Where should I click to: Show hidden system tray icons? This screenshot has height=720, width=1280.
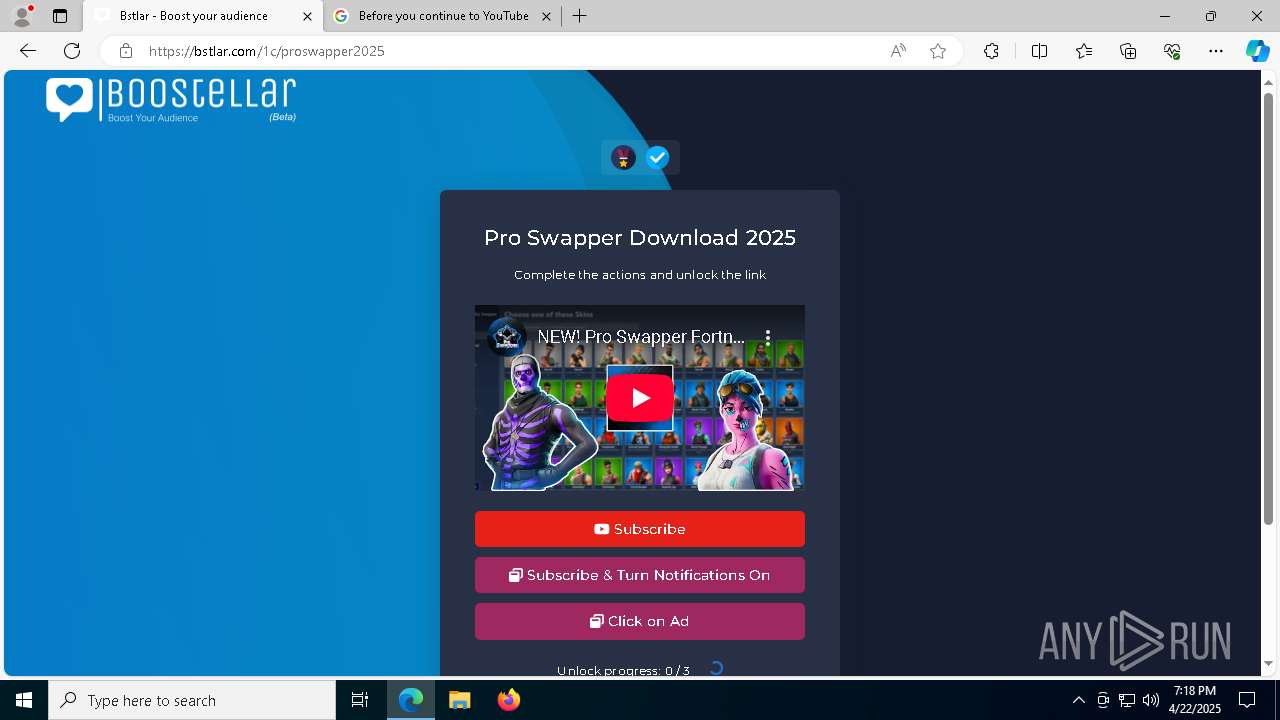coord(1078,700)
